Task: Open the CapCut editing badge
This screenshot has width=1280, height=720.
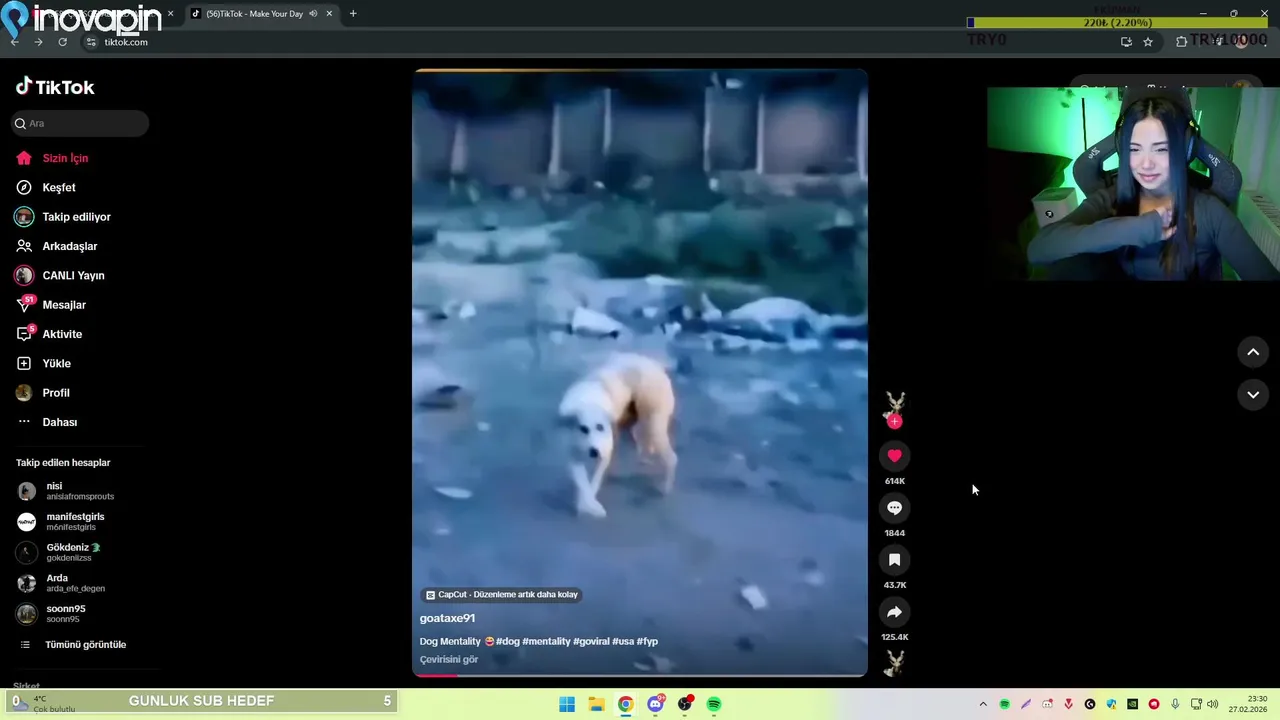Action: pyautogui.click(x=501, y=595)
